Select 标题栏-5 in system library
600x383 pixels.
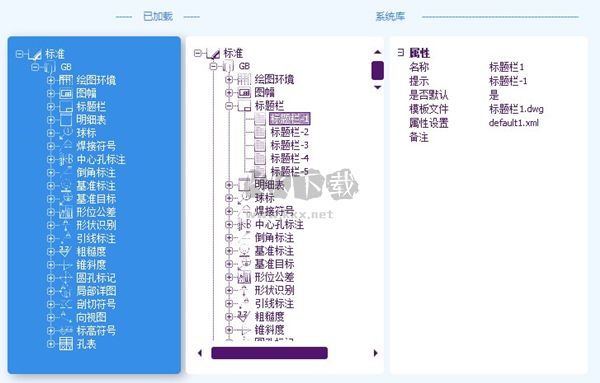pyautogui.click(x=290, y=171)
